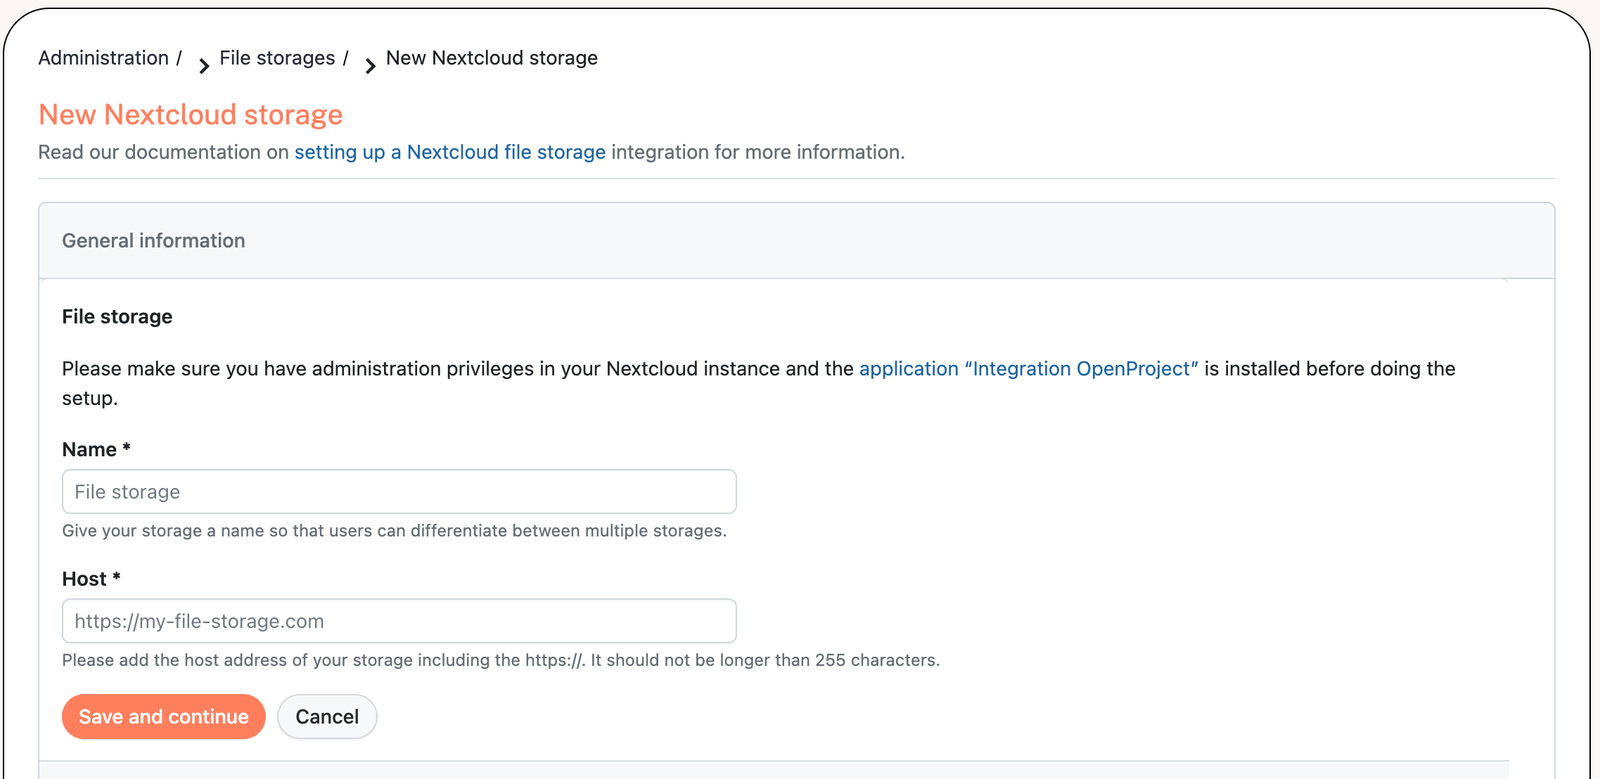This screenshot has height=779, width=1600.
Task: Focus the Name input field
Action: [399, 492]
